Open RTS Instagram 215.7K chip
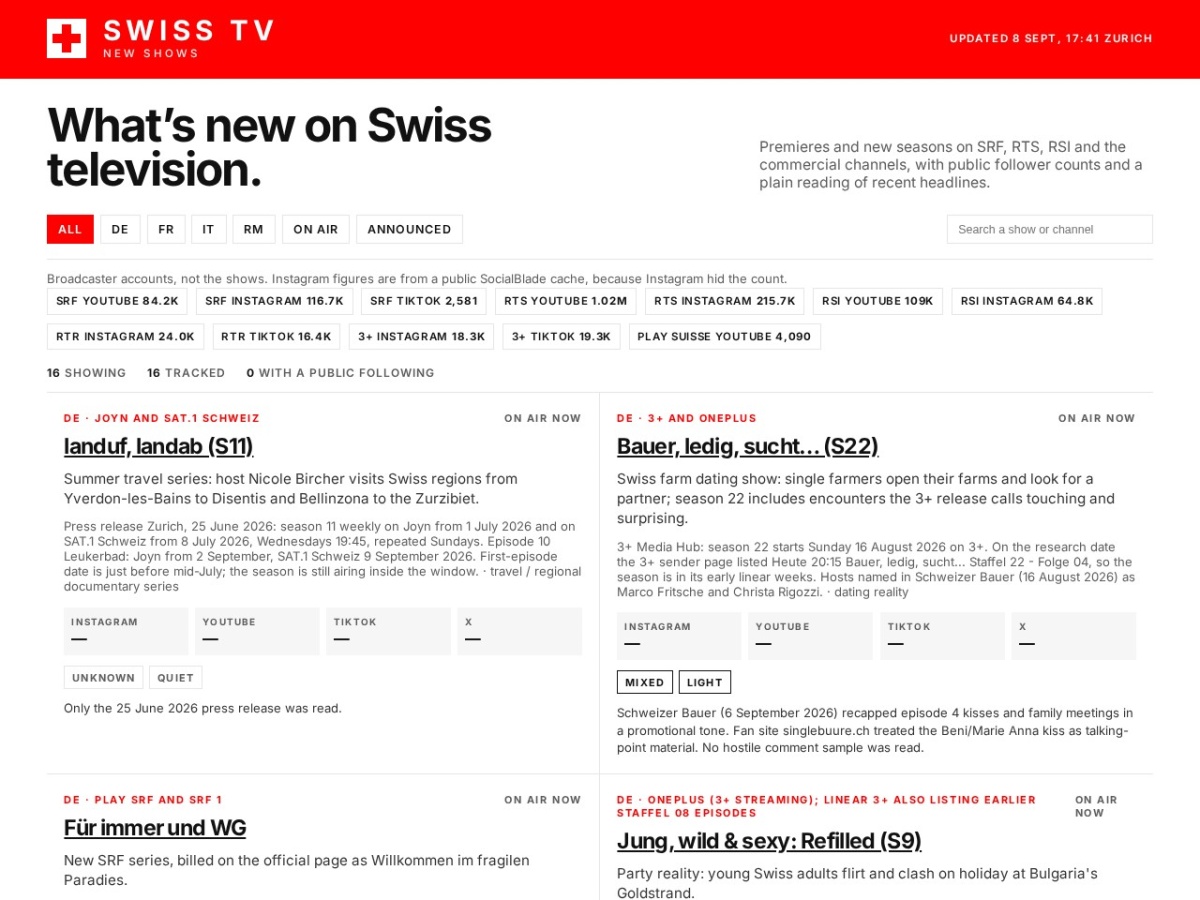Image resolution: width=1200 pixels, height=900 pixels. click(724, 301)
